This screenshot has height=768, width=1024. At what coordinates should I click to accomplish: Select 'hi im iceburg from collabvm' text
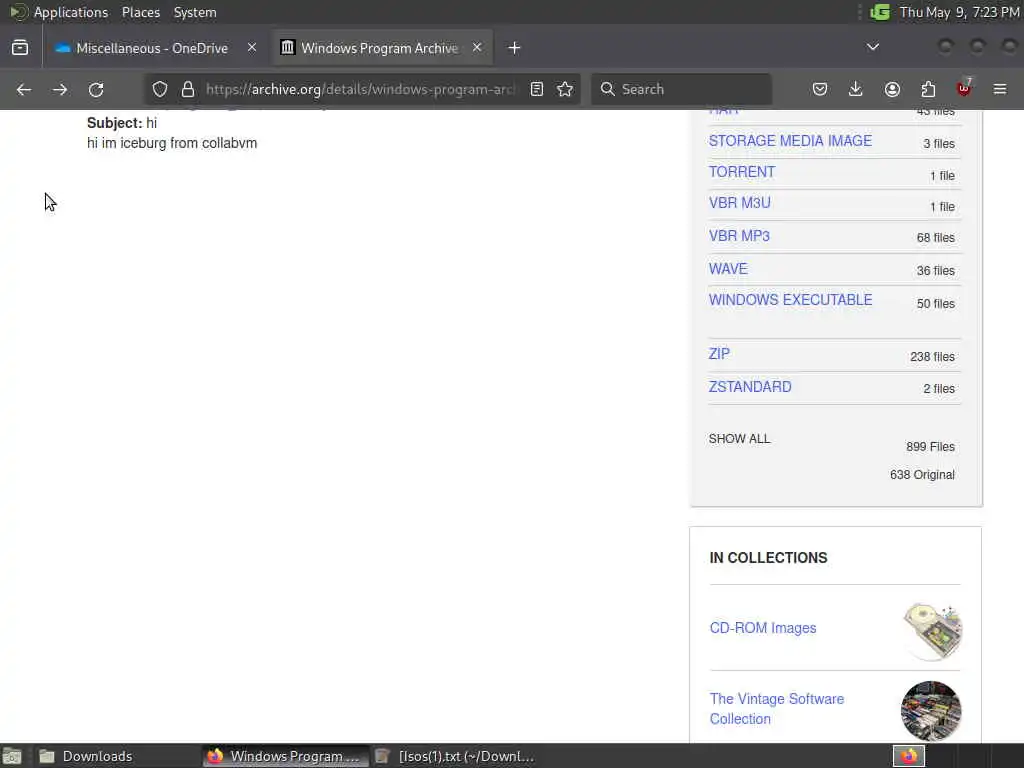[172, 143]
